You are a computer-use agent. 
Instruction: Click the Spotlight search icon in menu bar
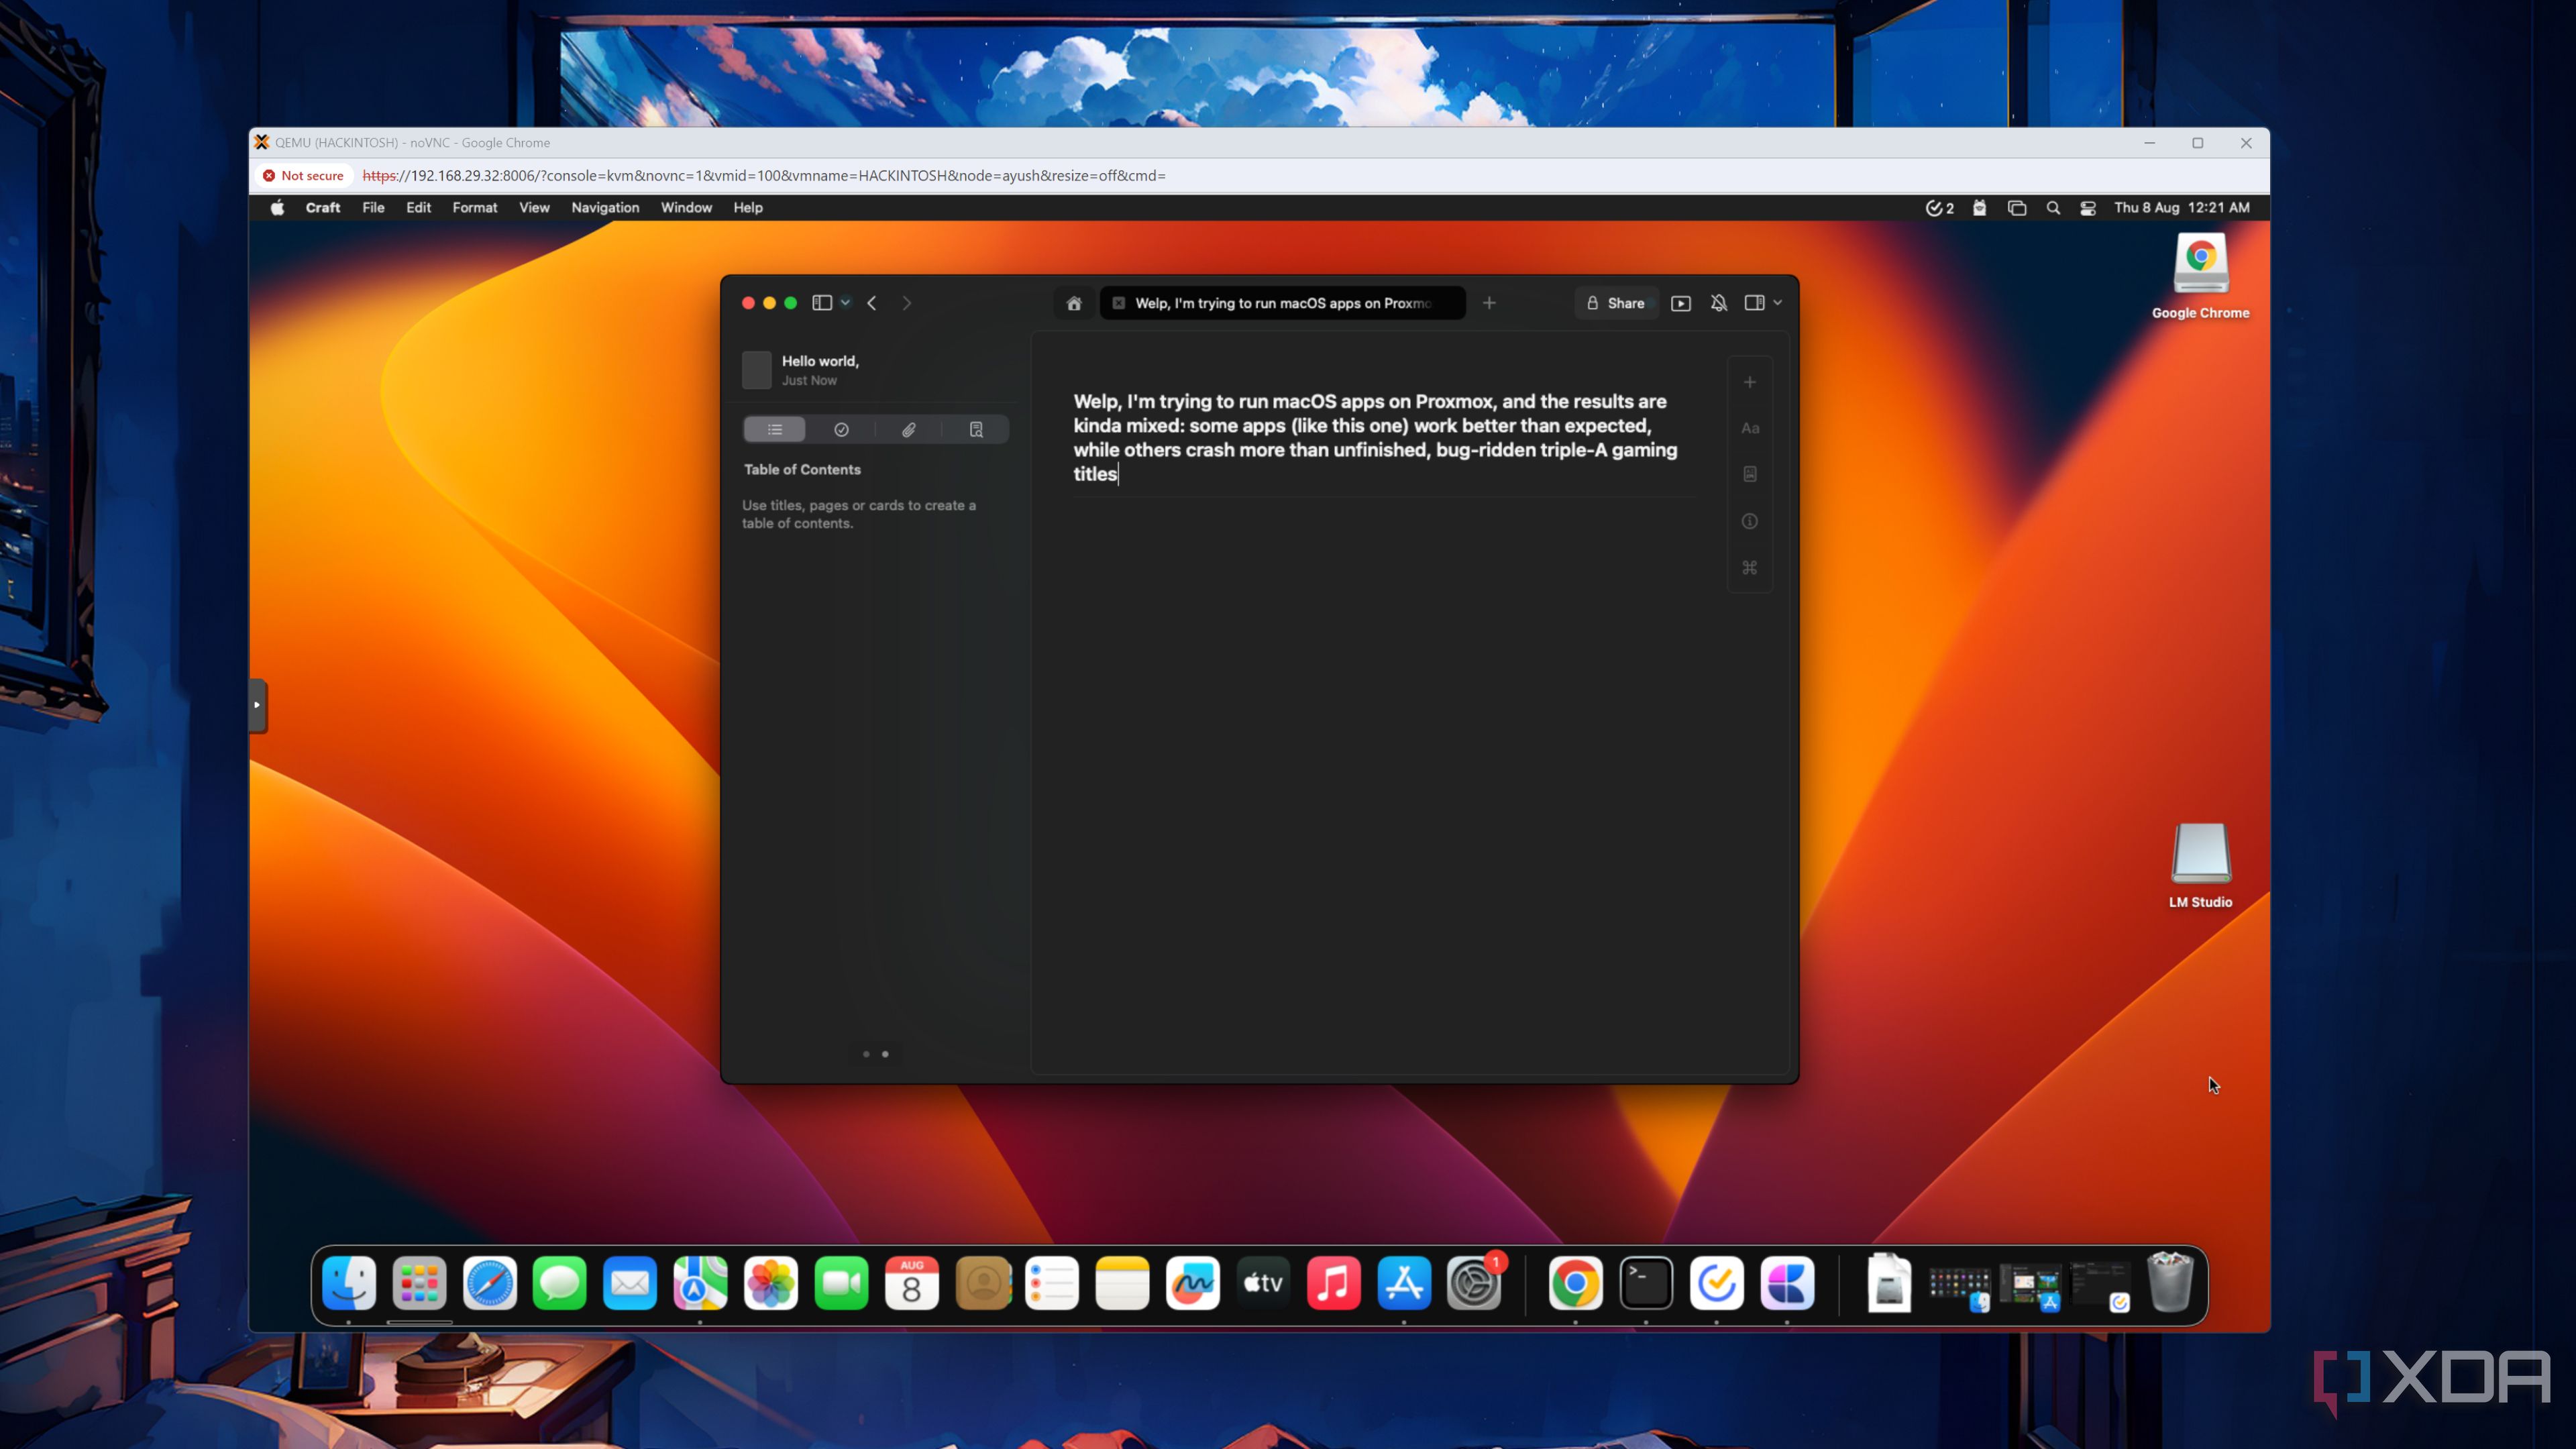click(2053, 208)
